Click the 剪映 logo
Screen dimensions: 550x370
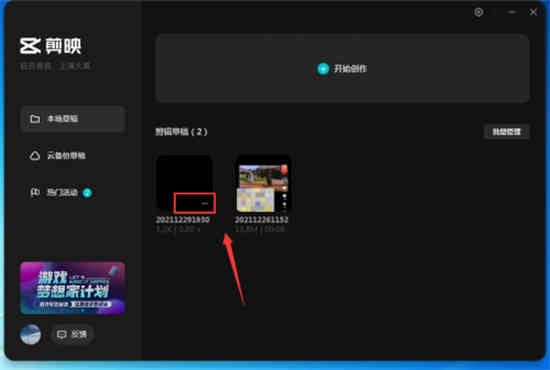[x=51, y=46]
